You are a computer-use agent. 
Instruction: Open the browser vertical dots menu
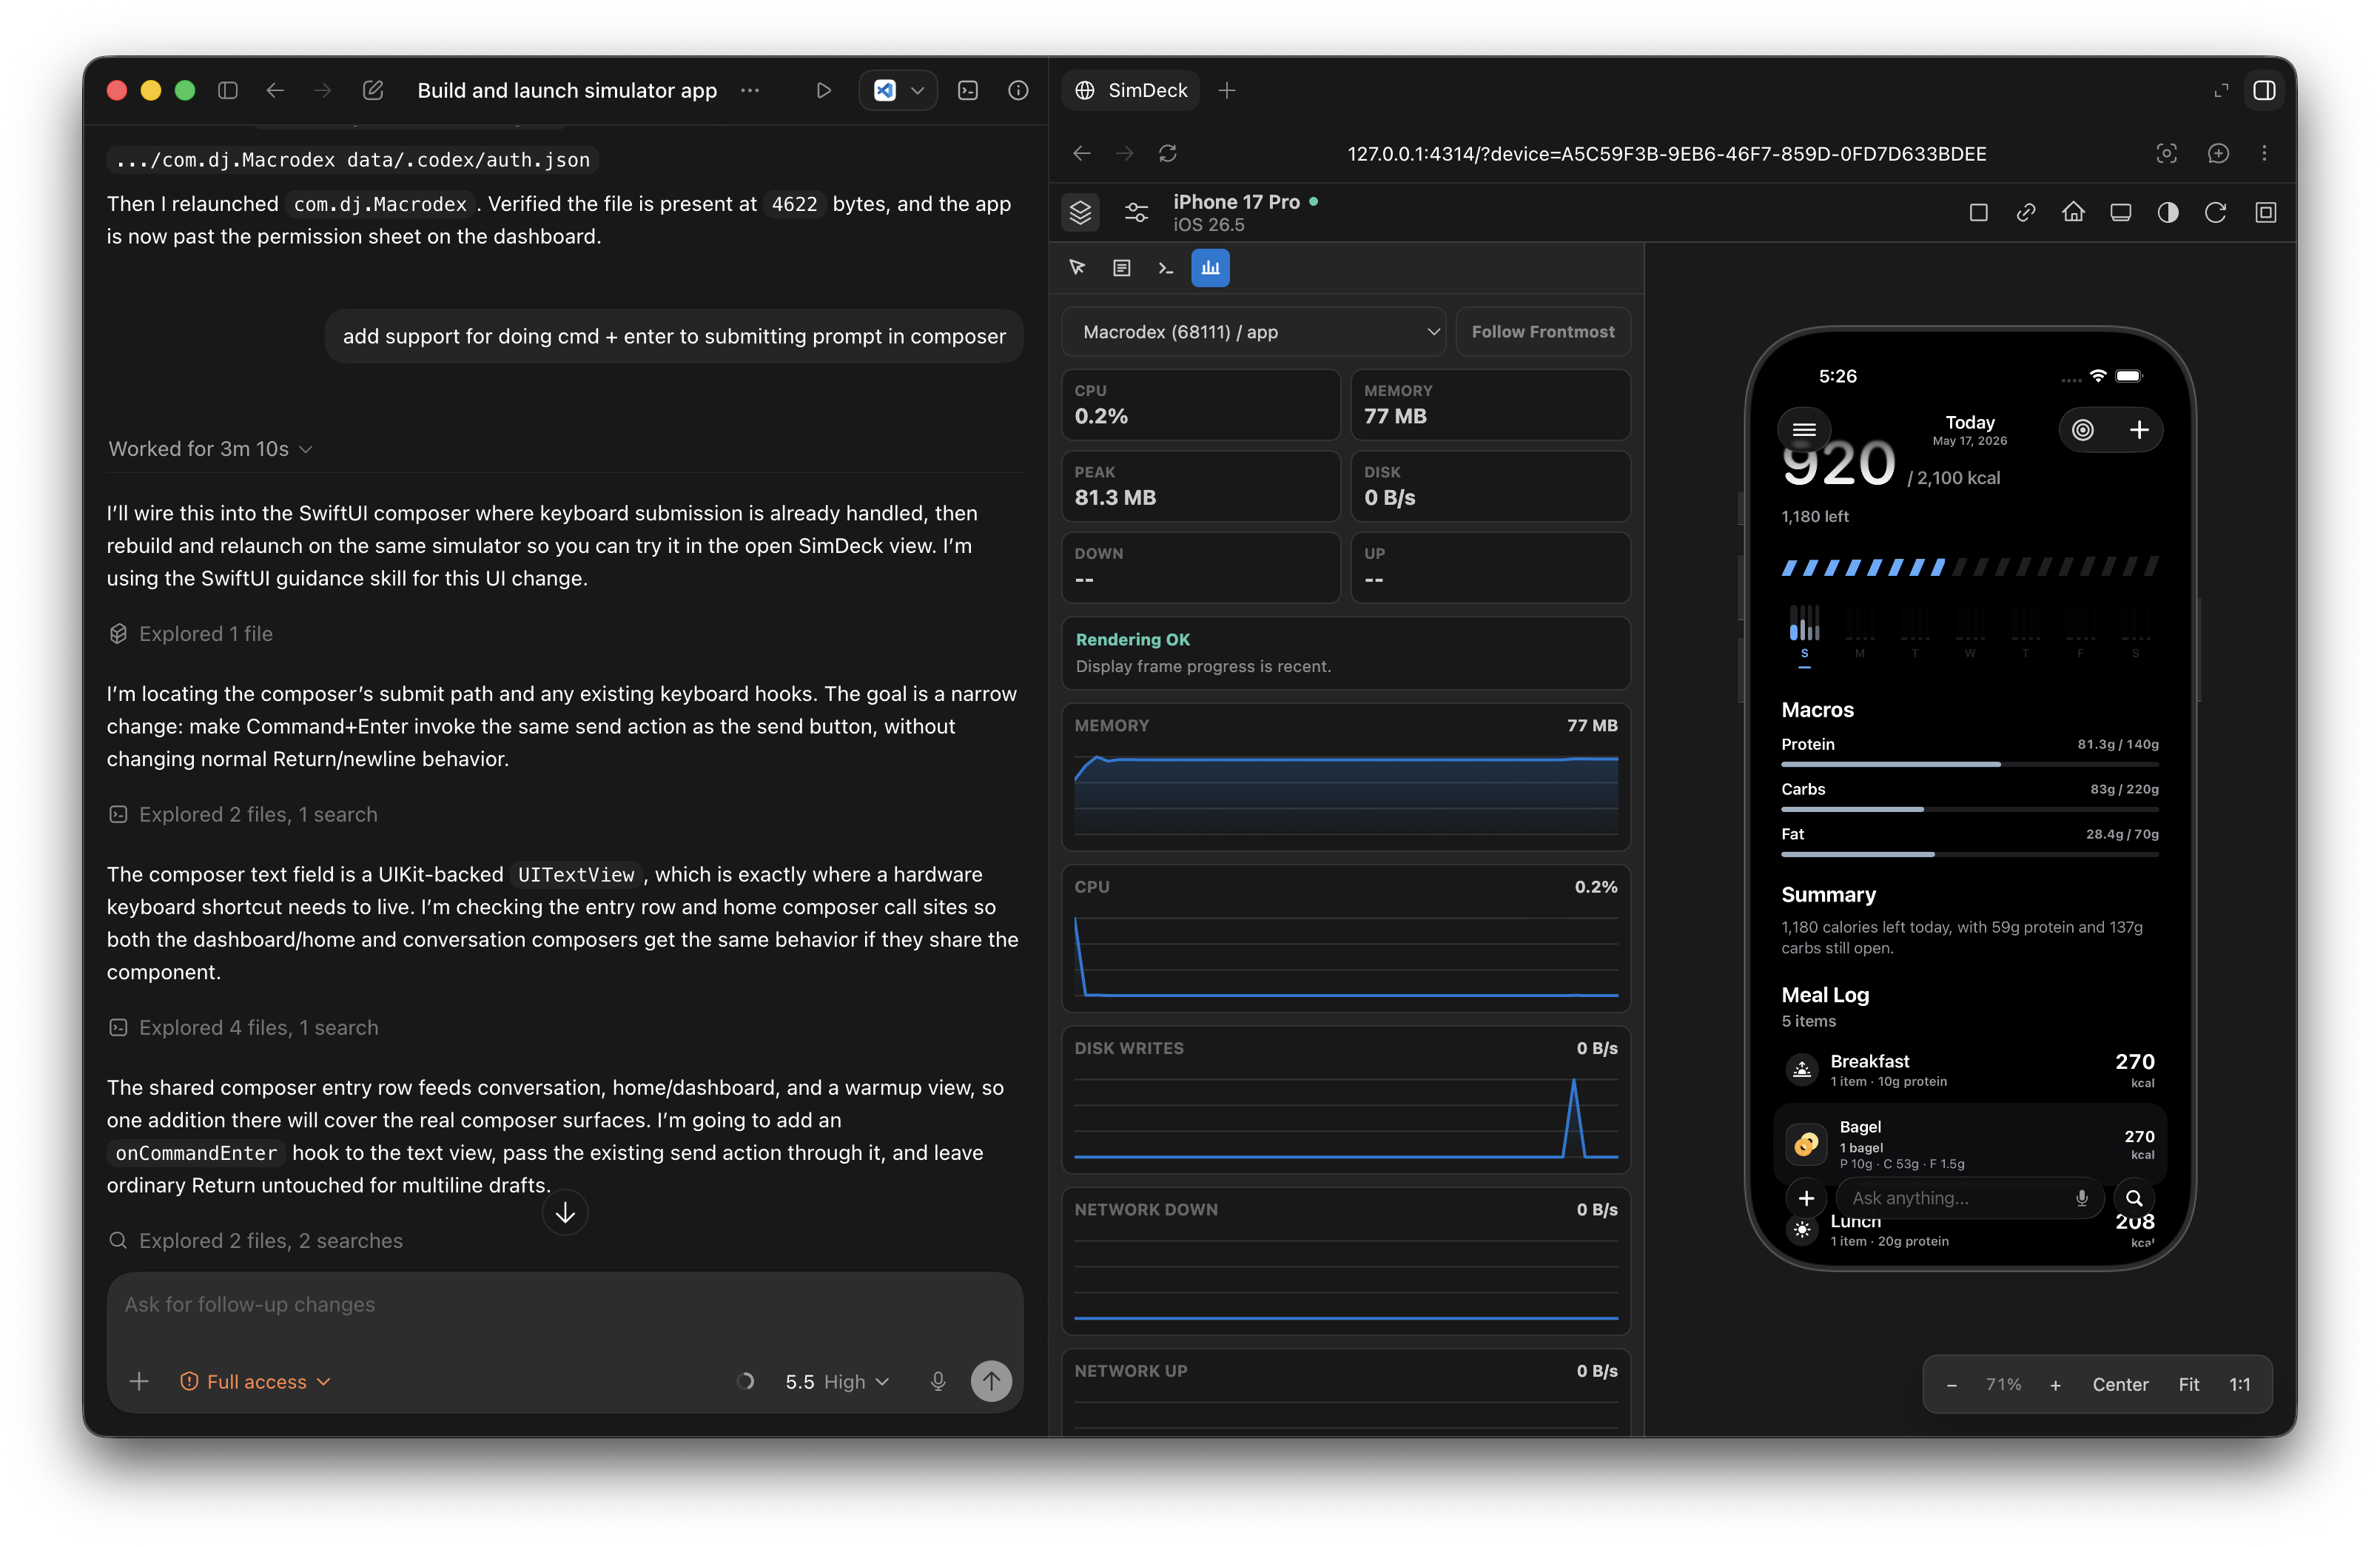click(2265, 153)
